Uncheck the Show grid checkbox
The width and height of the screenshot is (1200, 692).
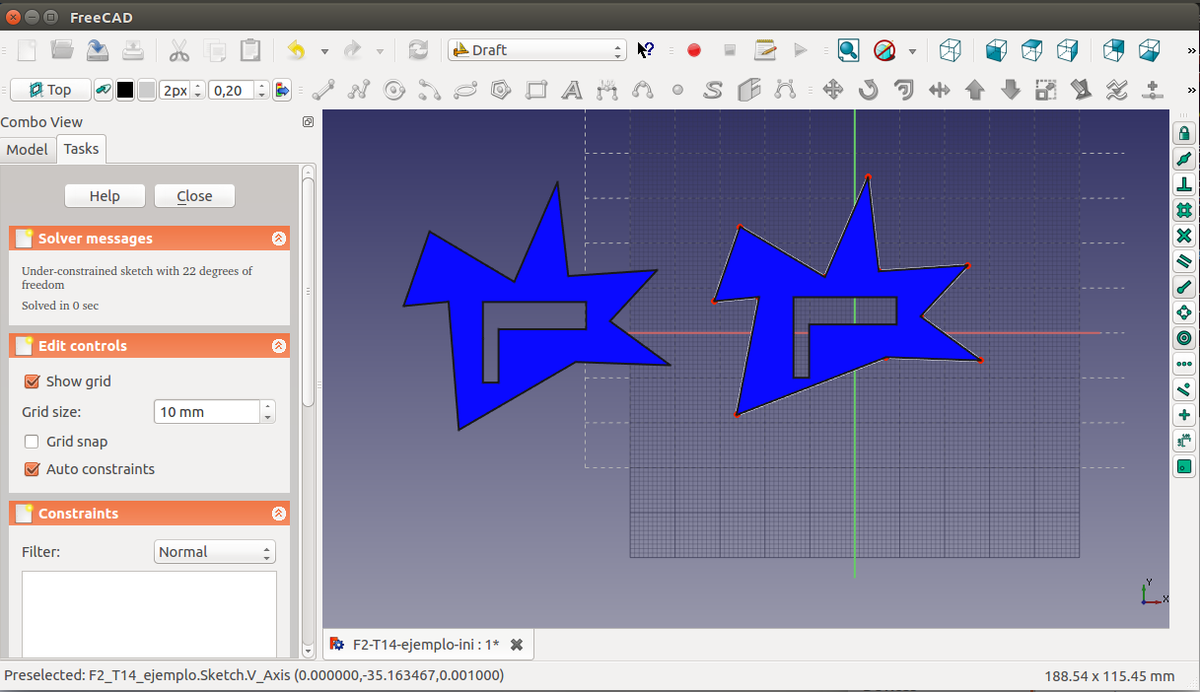click(x=32, y=381)
